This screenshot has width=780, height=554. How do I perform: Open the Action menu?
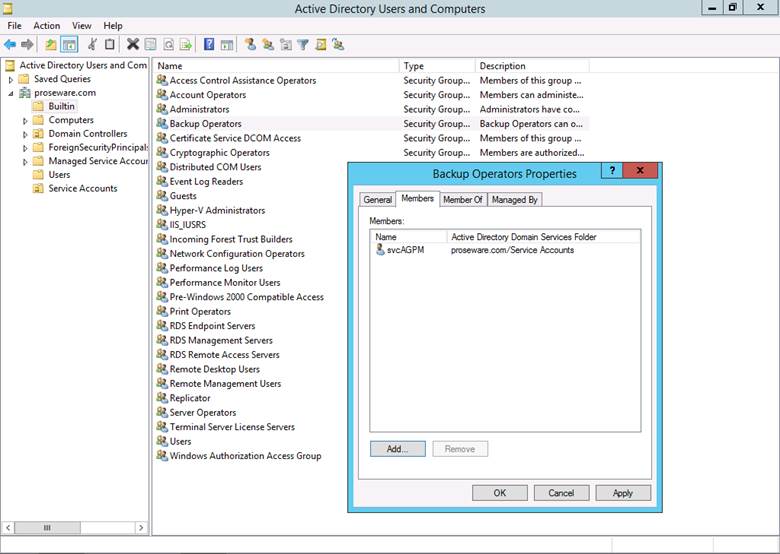[46, 25]
